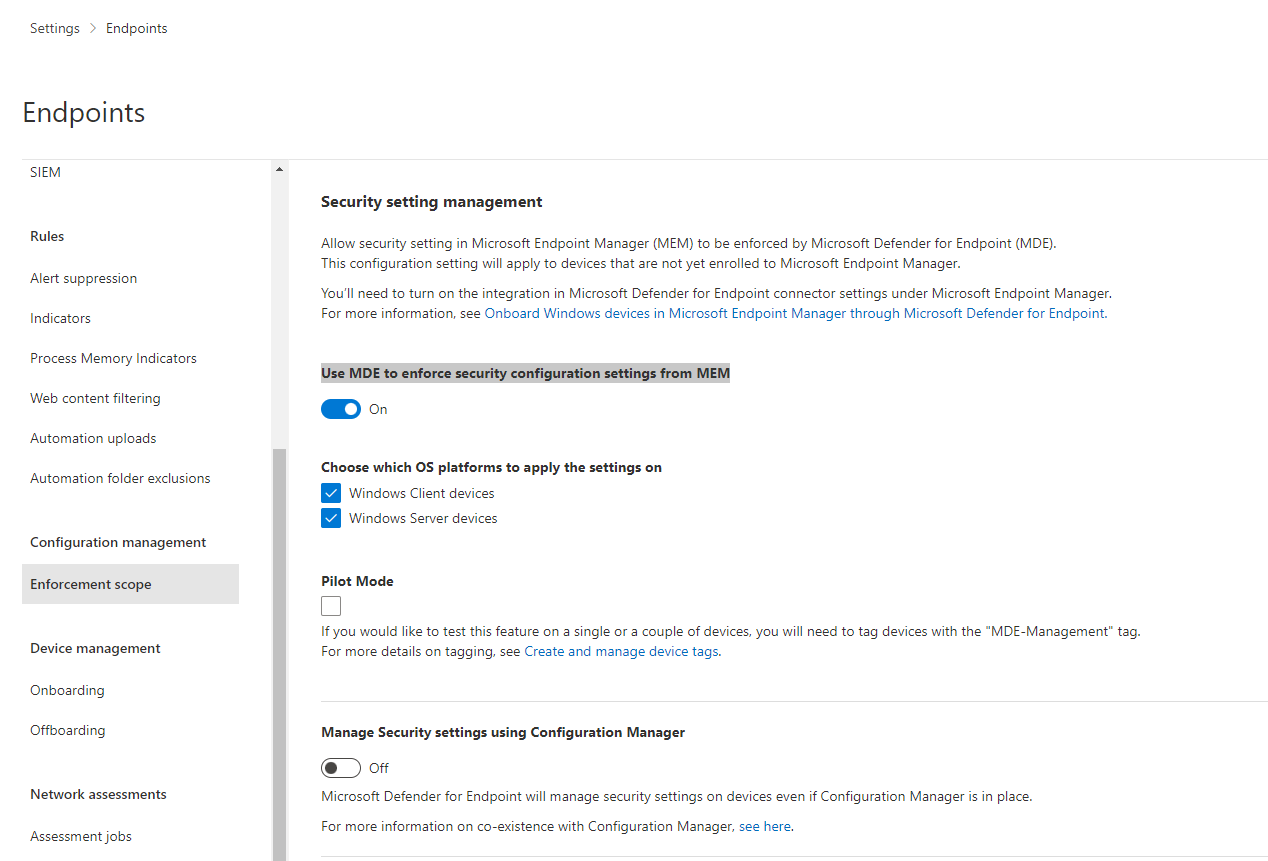Open the Offboarding page

point(67,730)
